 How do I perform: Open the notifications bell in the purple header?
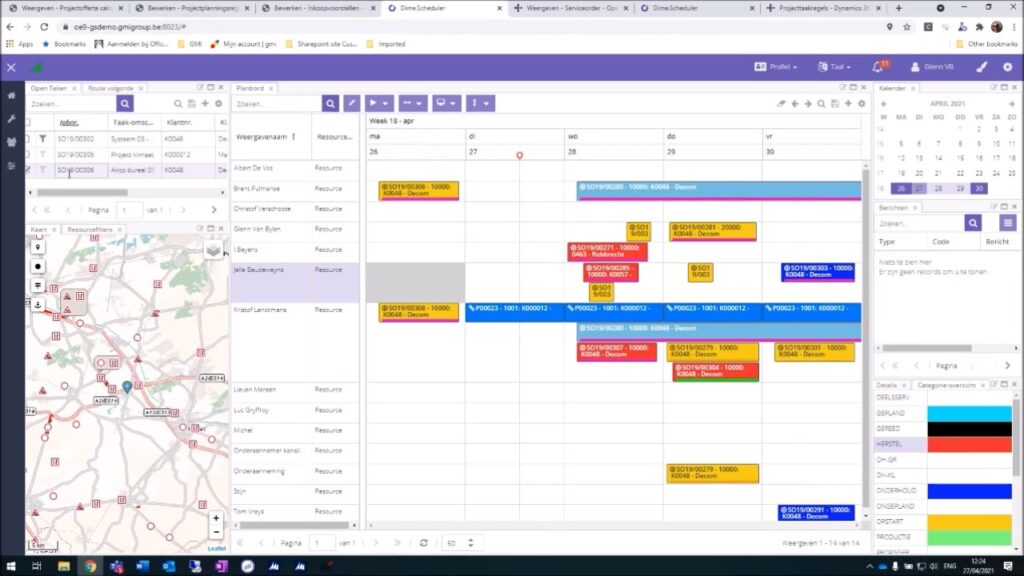pos(878,66)
